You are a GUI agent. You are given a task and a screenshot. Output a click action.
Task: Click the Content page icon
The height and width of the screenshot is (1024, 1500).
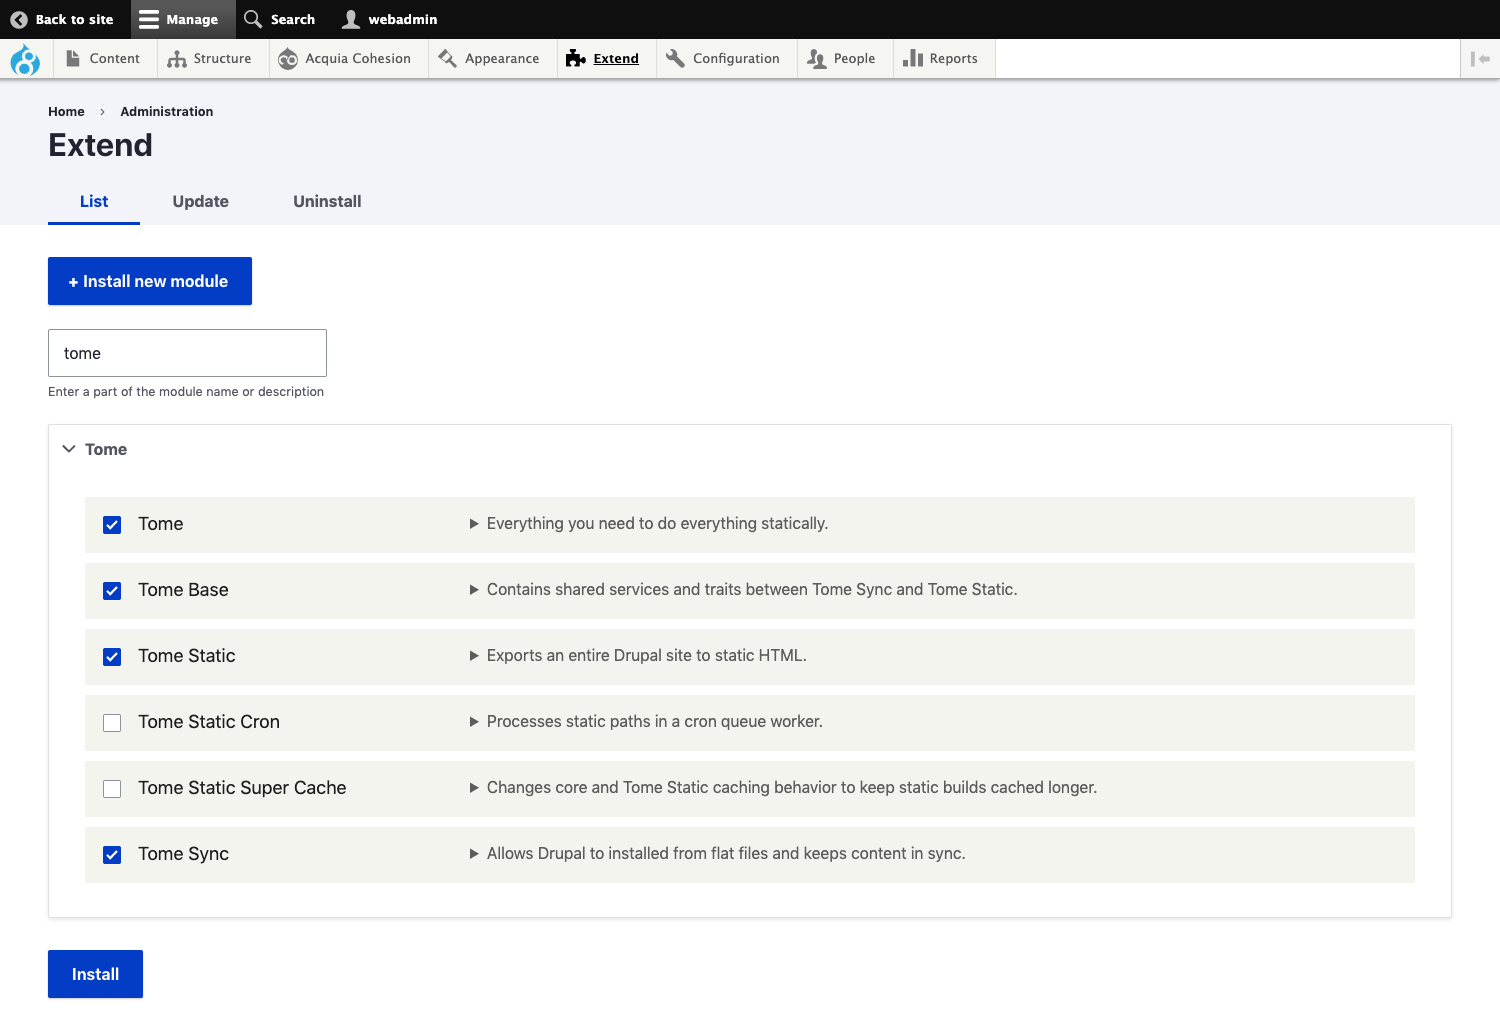pyautogui.click(x=73, y=58)
